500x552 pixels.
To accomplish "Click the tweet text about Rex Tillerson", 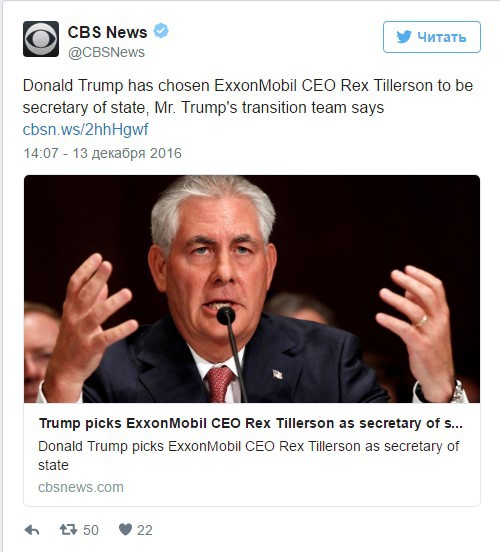I will (248, 96).
